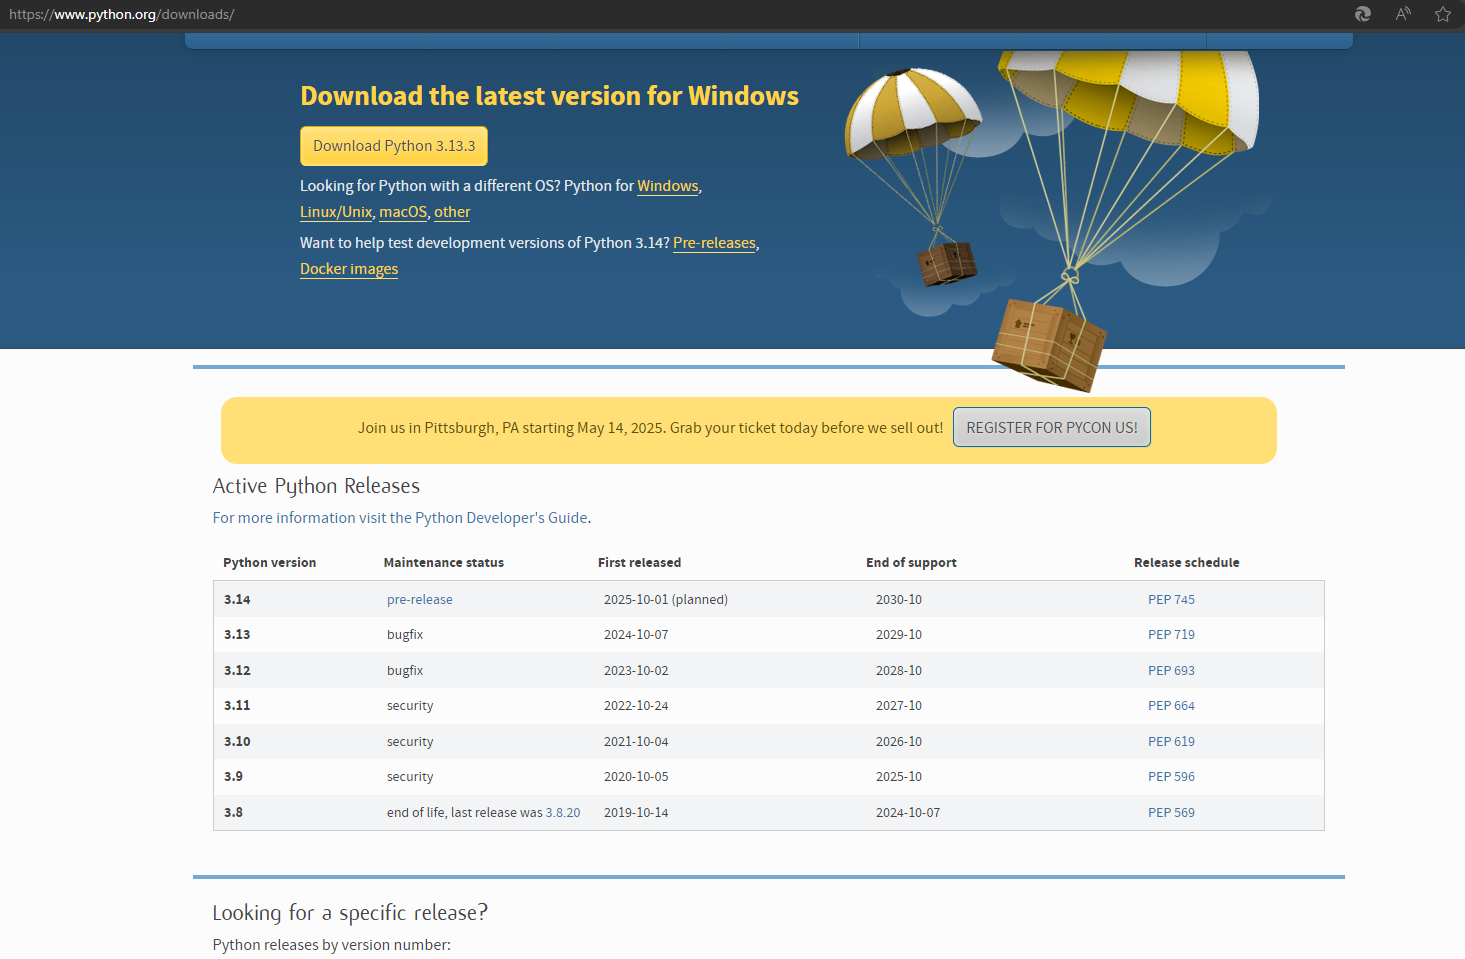The width and height of the screenshot is (1465, 959).
Task: Click 'Release schedule' column header
Action: coord(1187,563)
